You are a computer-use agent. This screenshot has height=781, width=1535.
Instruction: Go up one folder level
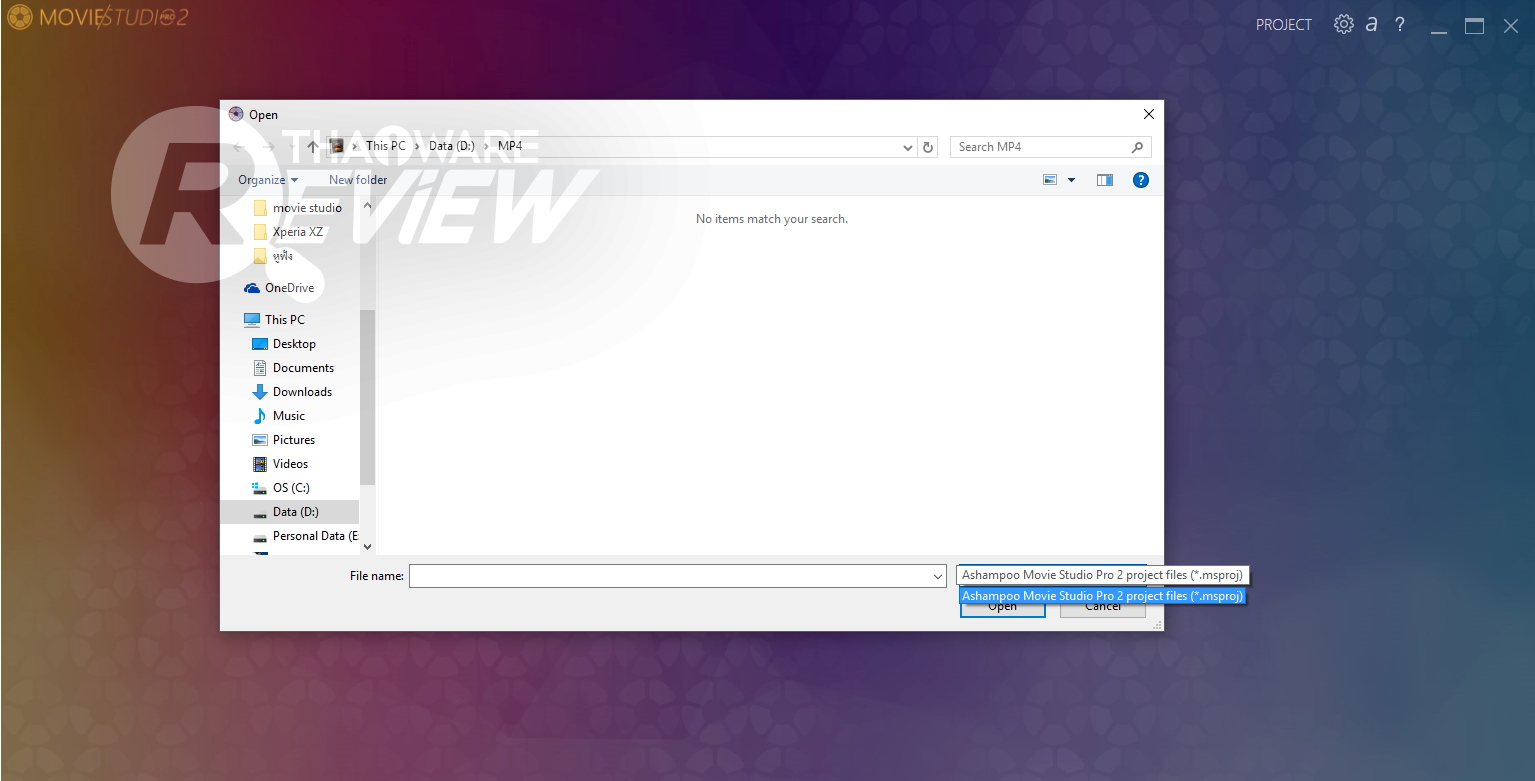(x=313, y=147)
